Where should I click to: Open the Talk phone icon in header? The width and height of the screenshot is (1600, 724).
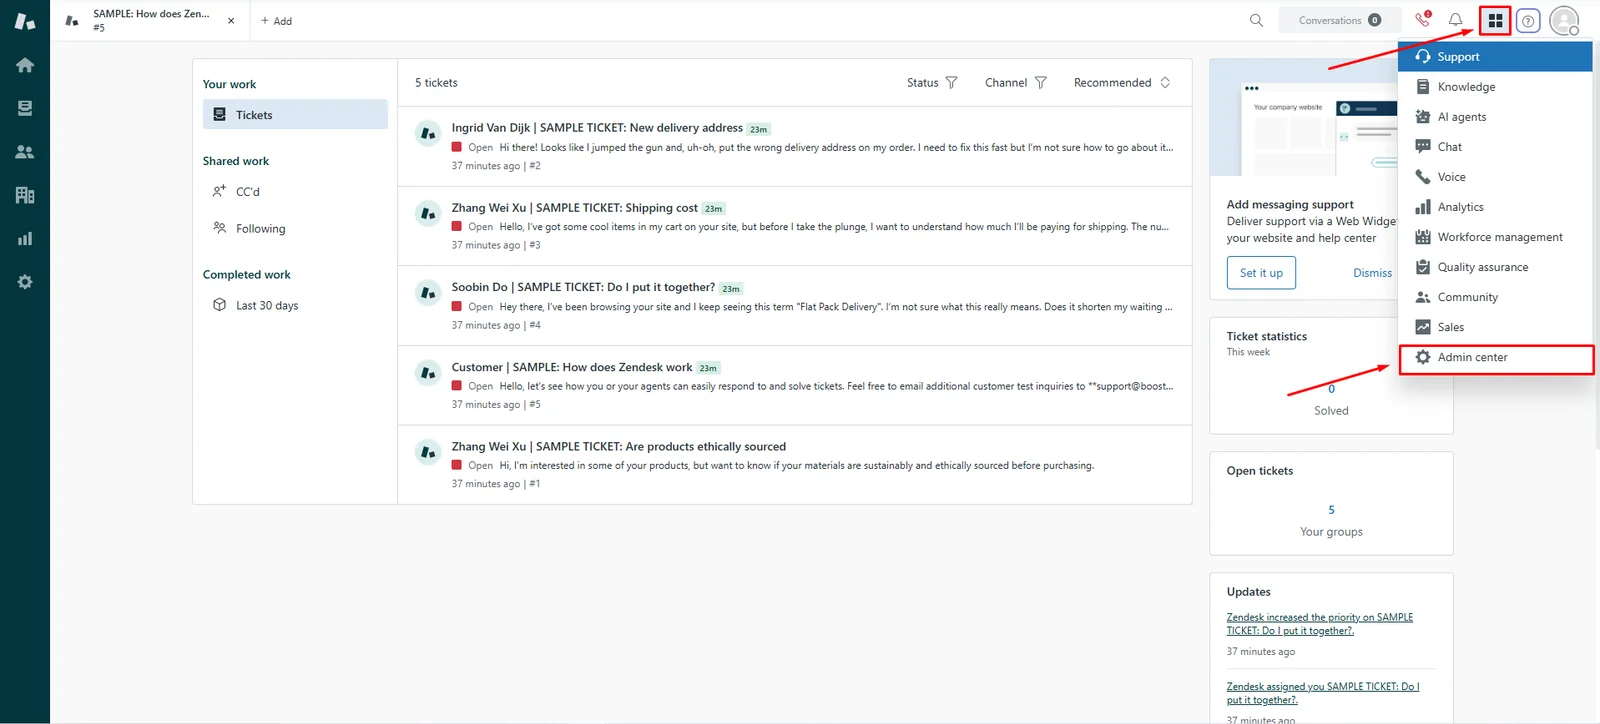pyautogui.click(x=1423, y=19)
